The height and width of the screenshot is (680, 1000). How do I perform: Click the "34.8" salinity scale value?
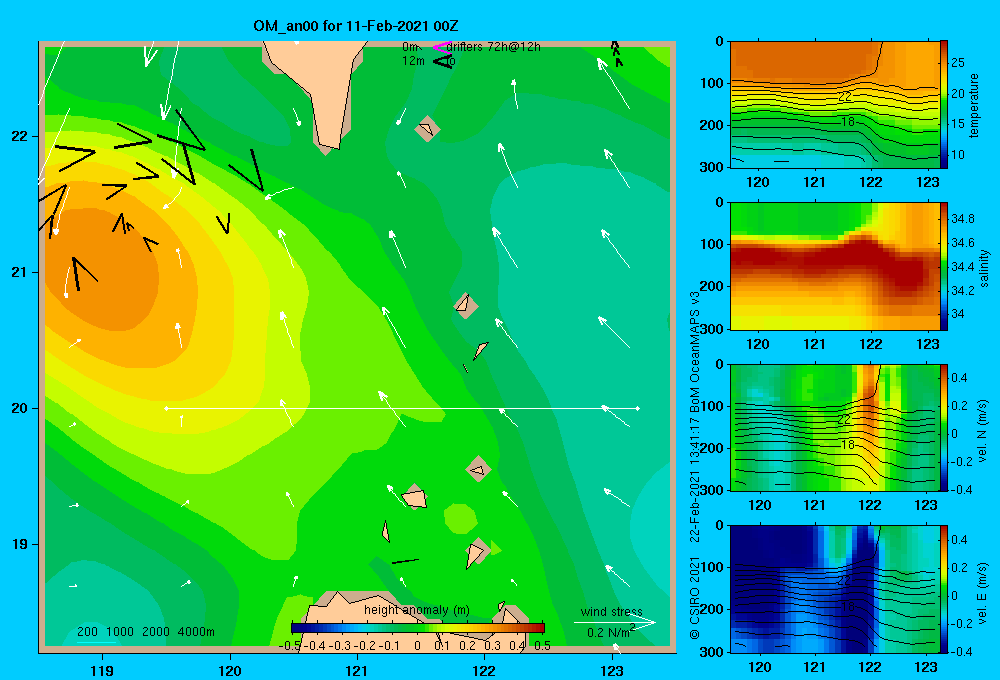coord(962,219)
